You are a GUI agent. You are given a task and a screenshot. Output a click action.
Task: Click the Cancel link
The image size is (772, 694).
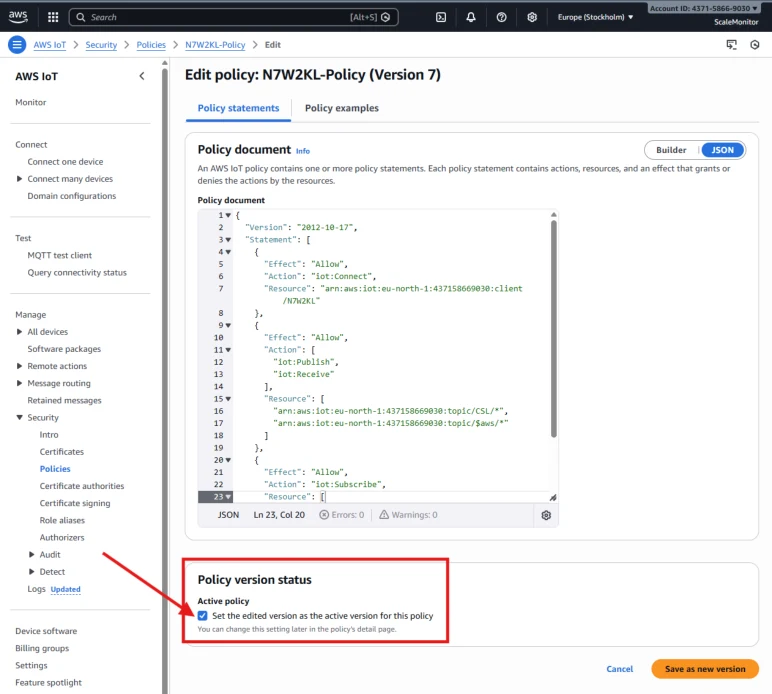pos(619,669)
